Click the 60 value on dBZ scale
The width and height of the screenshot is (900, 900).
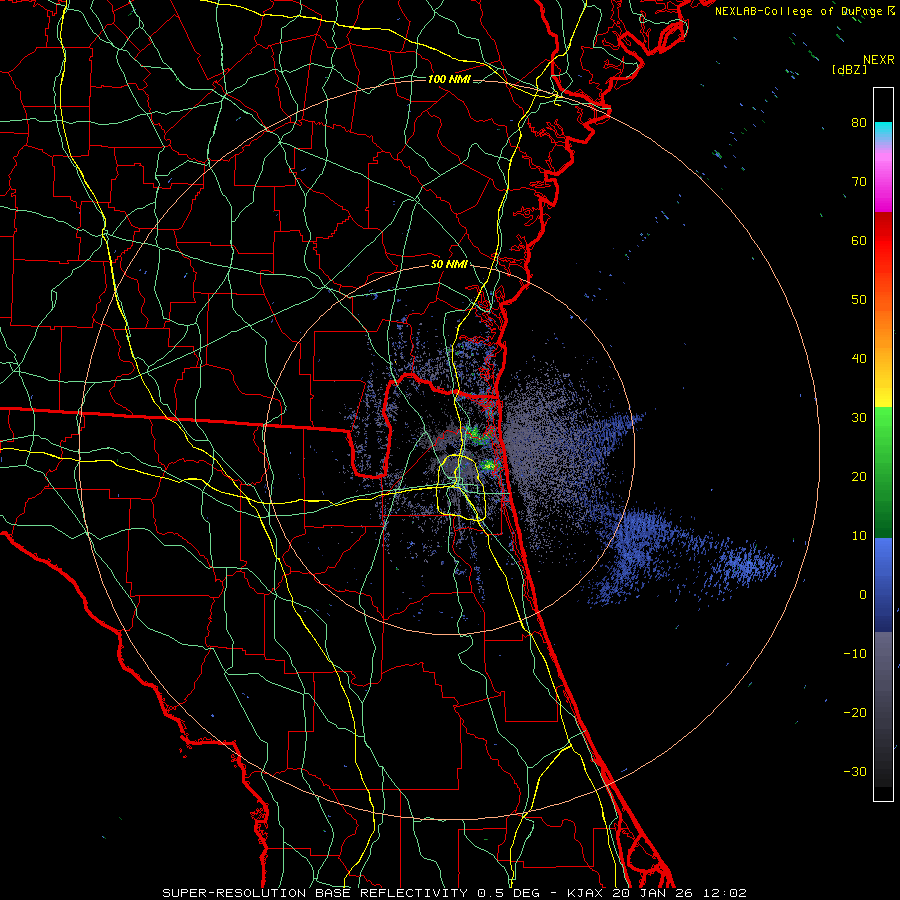pyautogui.click(x=859, y=240)
